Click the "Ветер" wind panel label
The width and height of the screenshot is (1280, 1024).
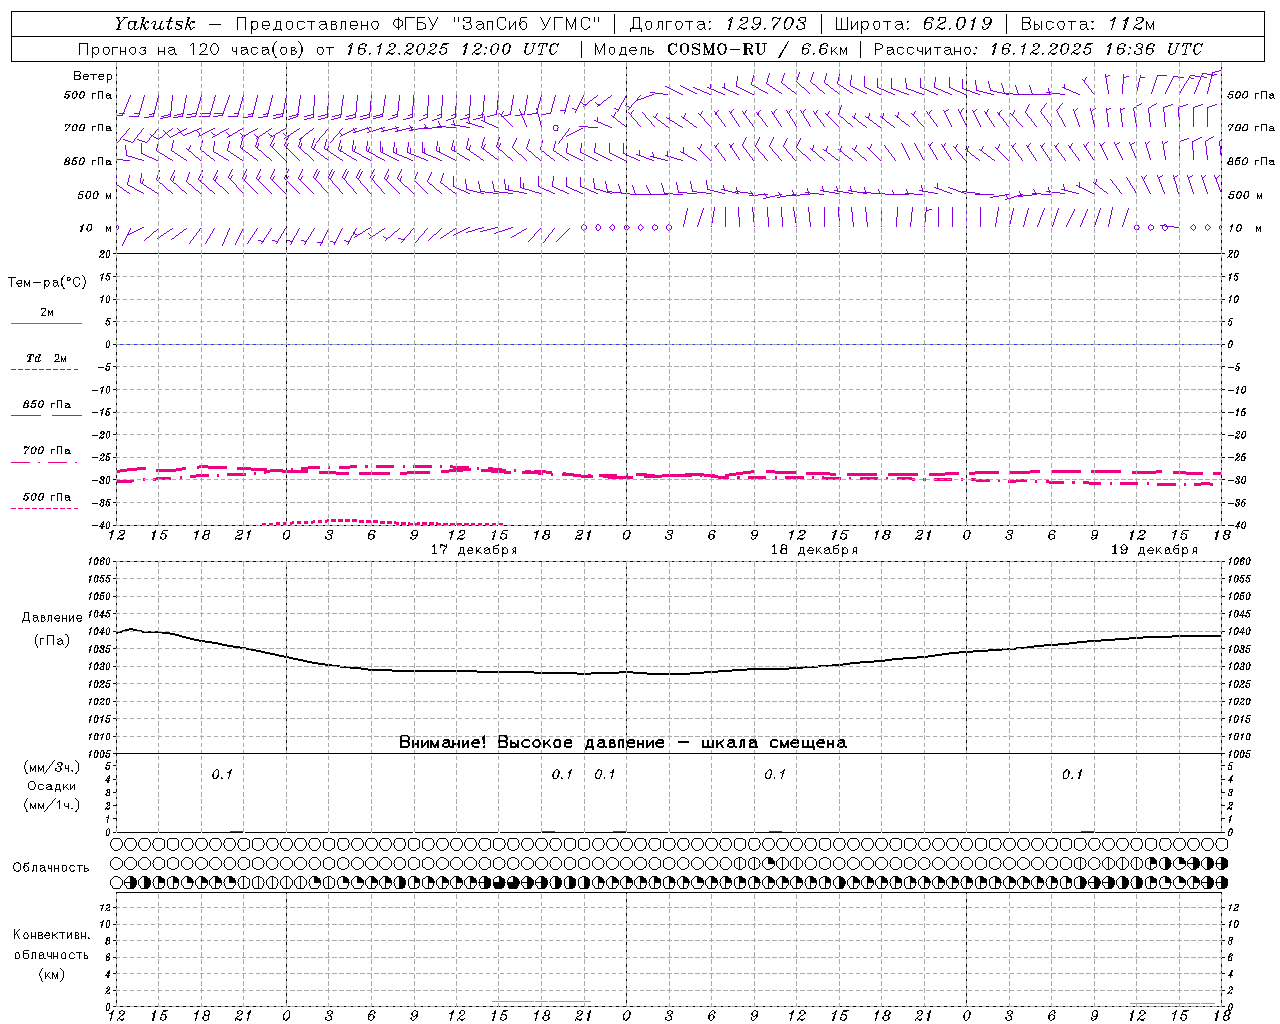(x=93, y=76)
